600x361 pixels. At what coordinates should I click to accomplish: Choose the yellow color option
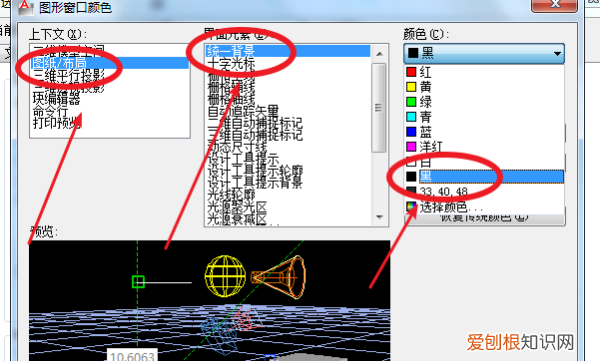pos(484,87)
